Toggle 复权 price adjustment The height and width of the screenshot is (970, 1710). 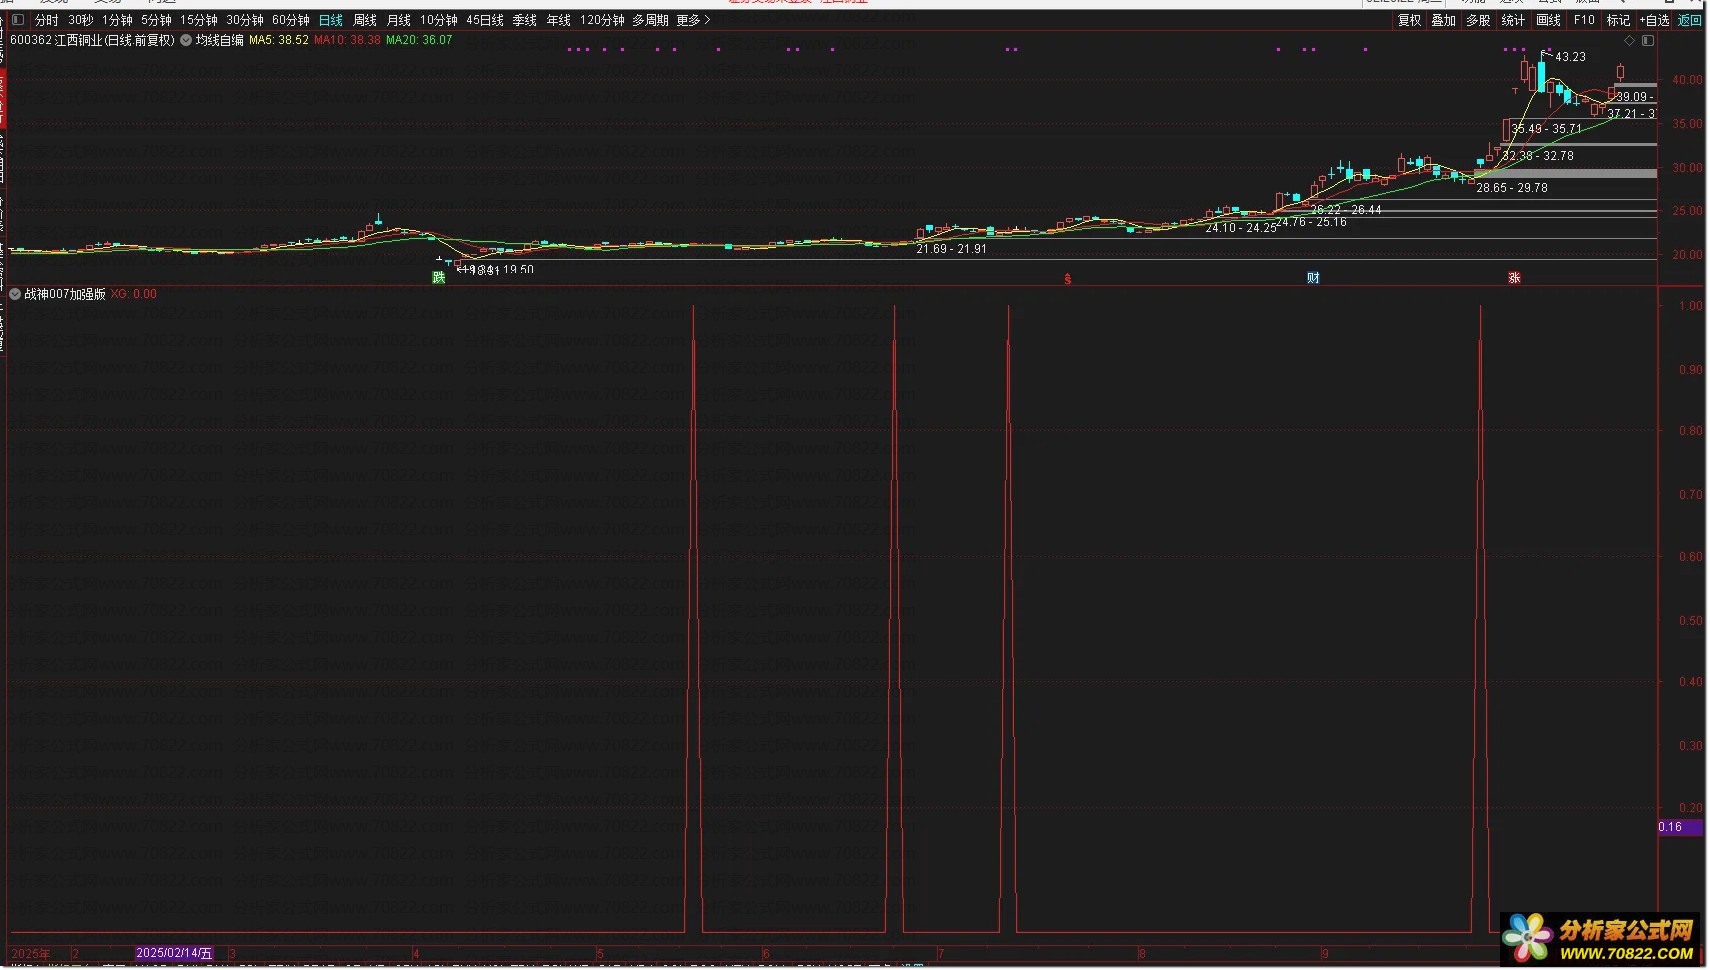point(1409,20)
